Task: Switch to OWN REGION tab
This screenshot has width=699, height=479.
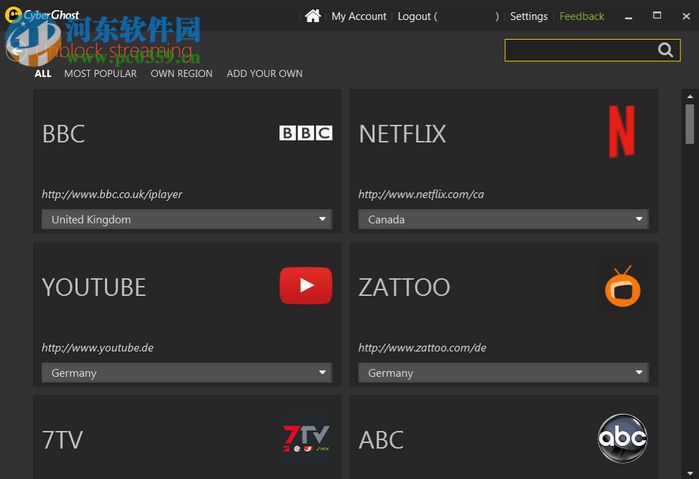Action: [181, 74]
